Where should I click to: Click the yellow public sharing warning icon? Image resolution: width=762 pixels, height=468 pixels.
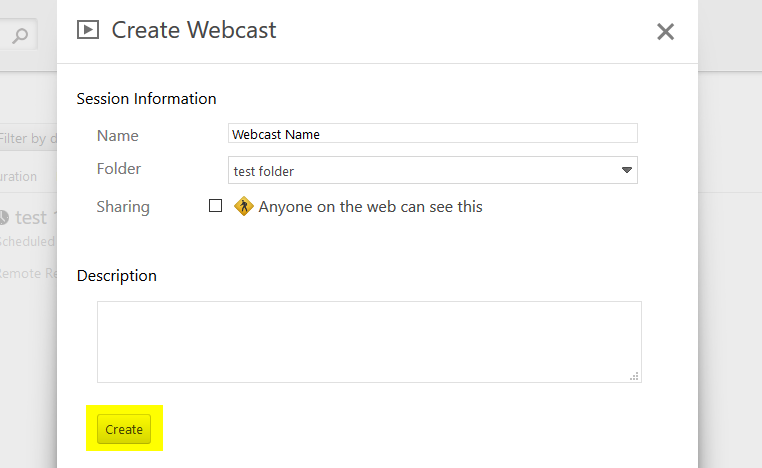[243, 206]
